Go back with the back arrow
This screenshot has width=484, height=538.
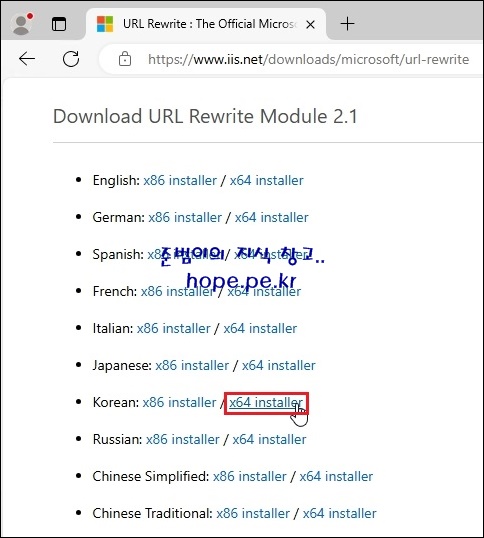[x=27, y=59]
